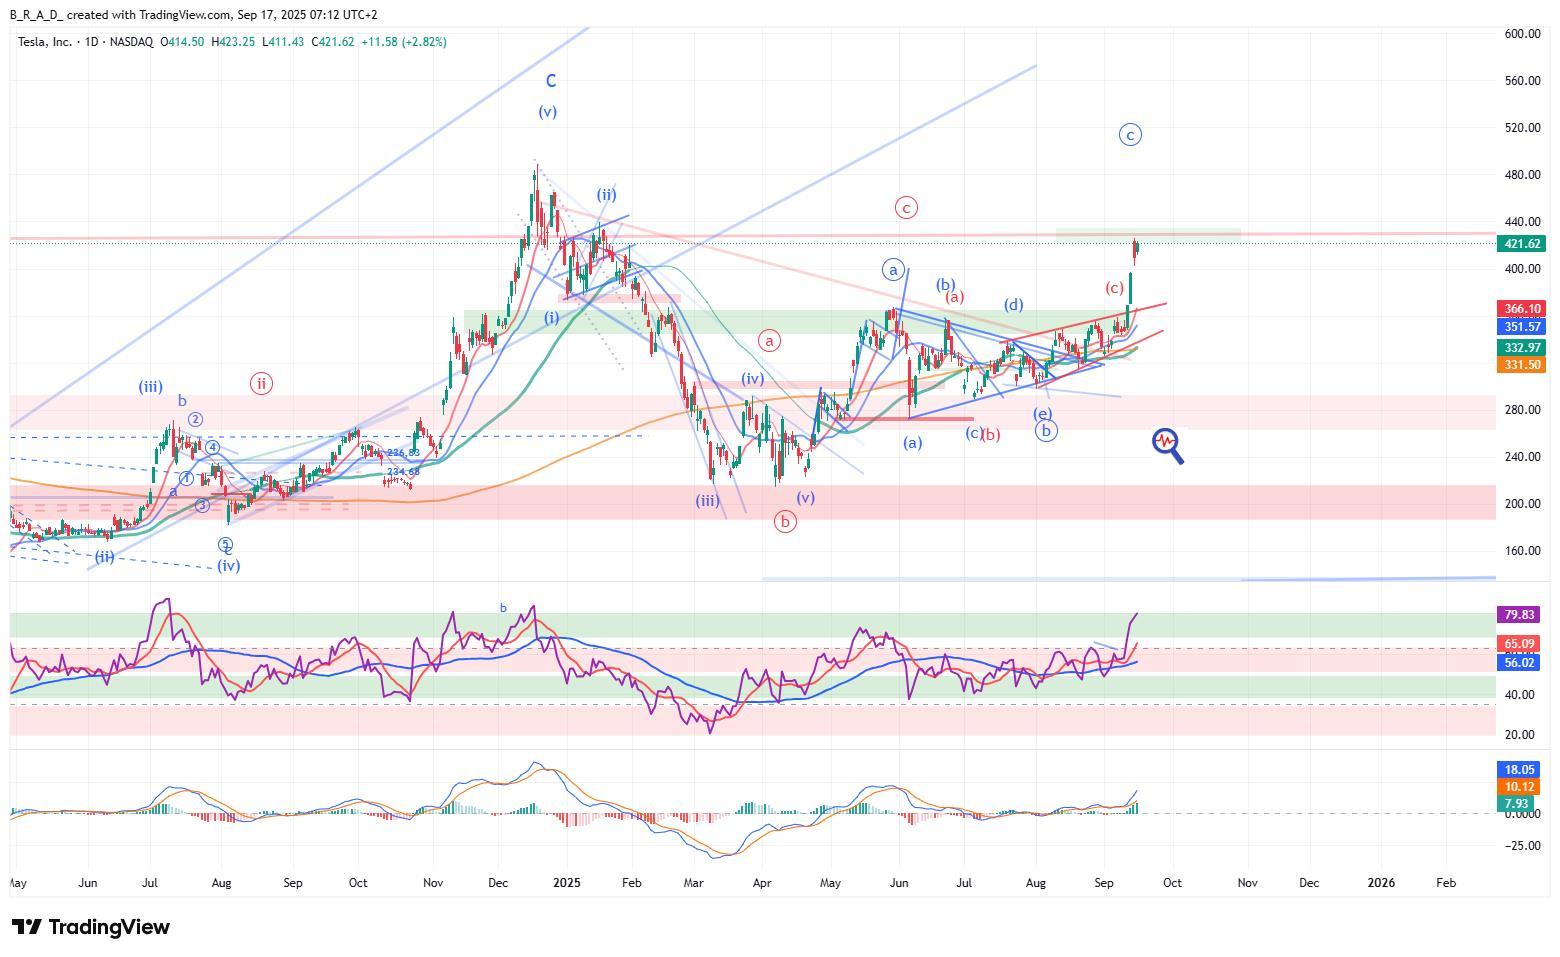The width and height of the screenshot is (1560, 957).
Task: Click the 234.68 price annotation
Action: point(403,471)
